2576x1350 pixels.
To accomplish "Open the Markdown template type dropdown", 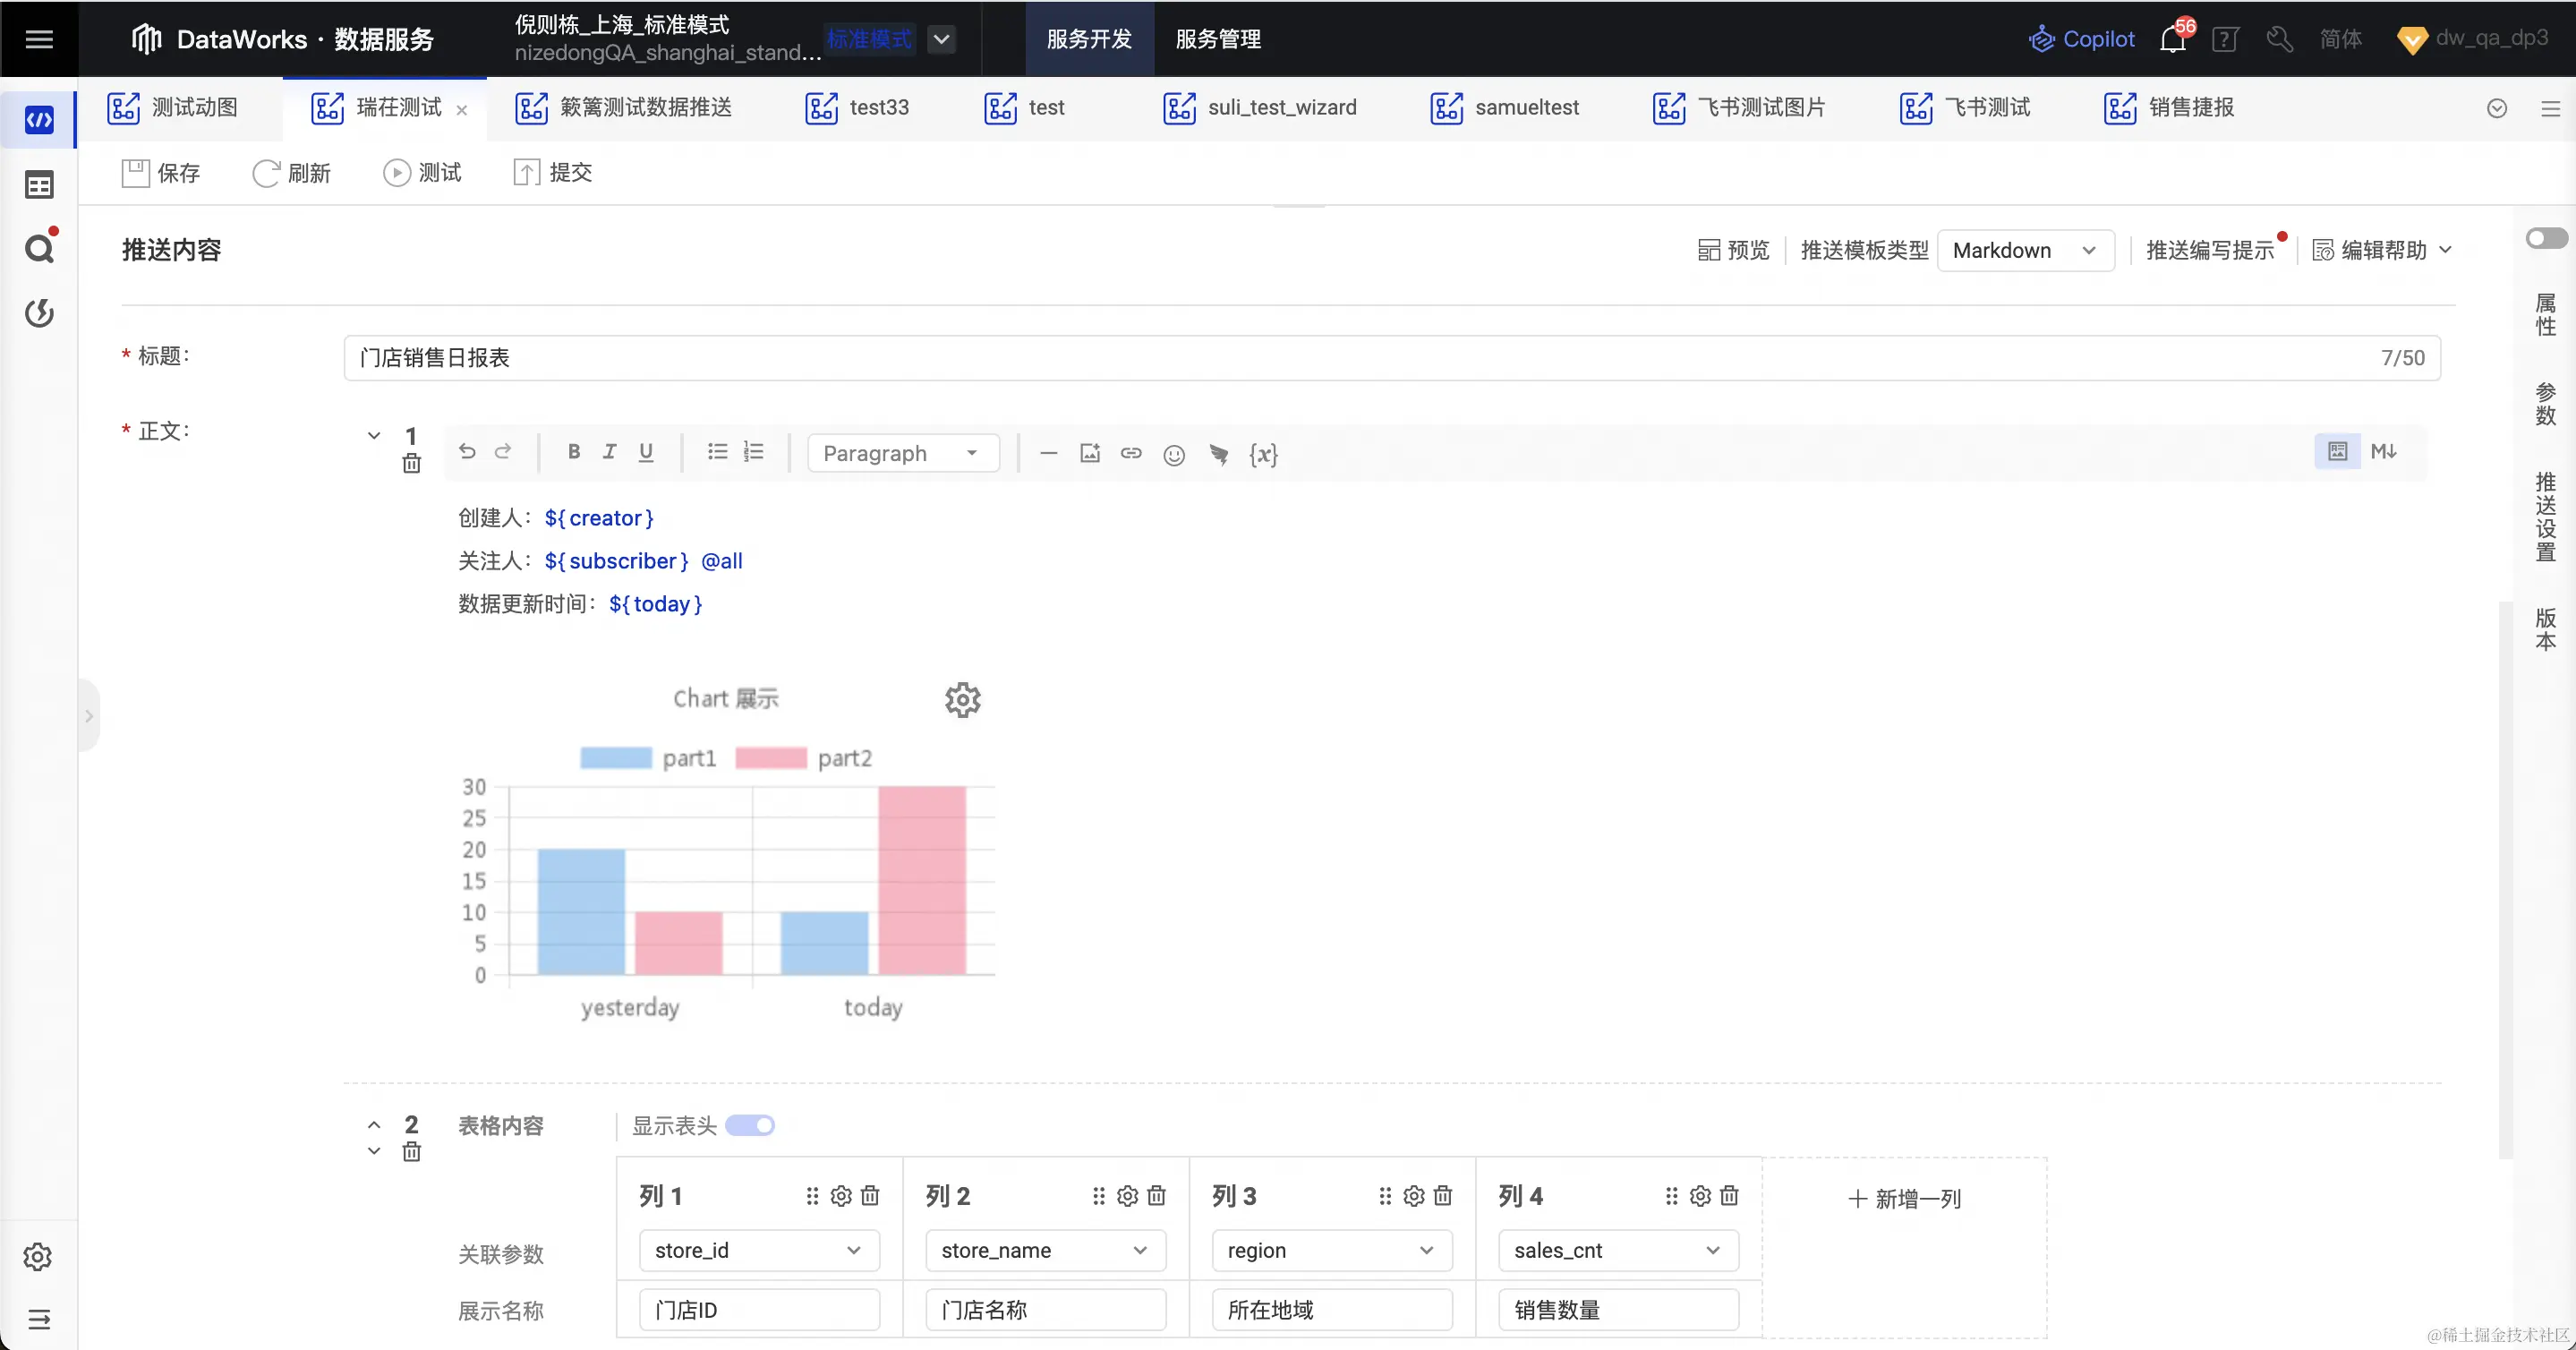I will point(2025,250).
